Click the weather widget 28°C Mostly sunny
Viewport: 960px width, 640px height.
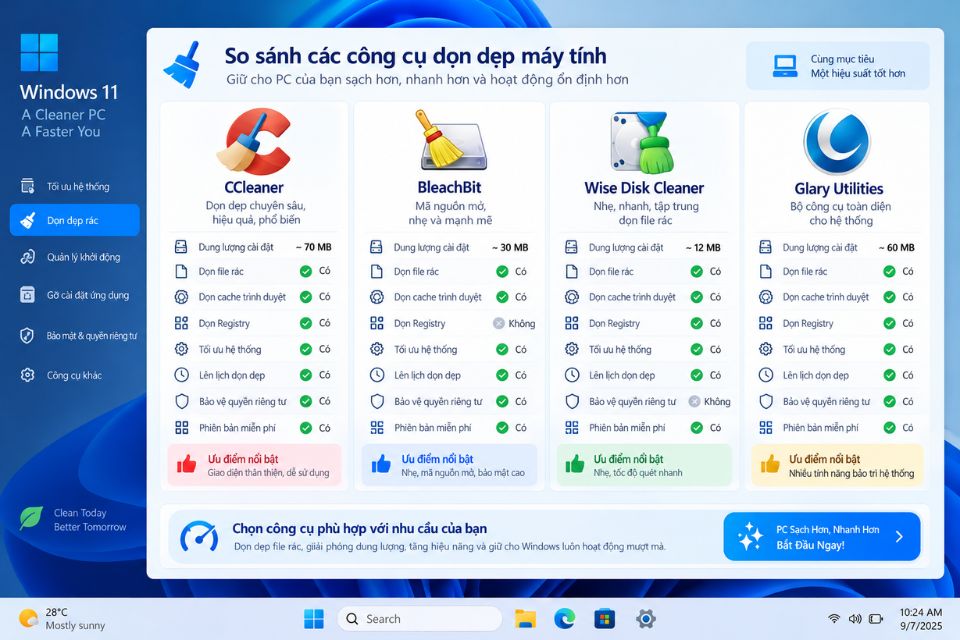click(61, 619)
